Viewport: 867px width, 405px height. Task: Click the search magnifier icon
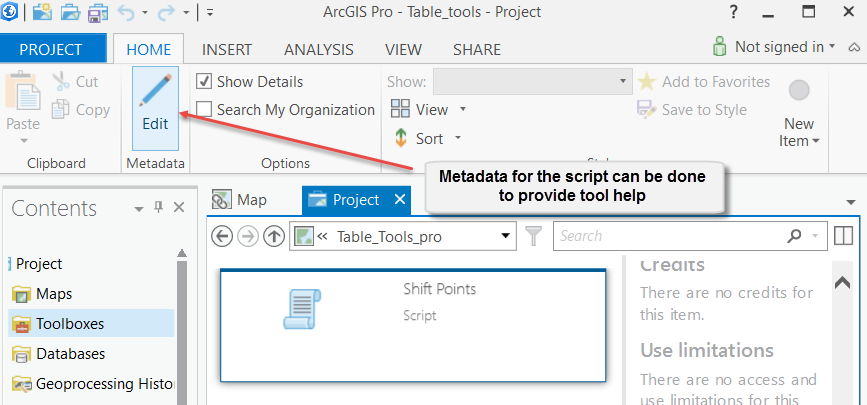(x=794, y=236)
